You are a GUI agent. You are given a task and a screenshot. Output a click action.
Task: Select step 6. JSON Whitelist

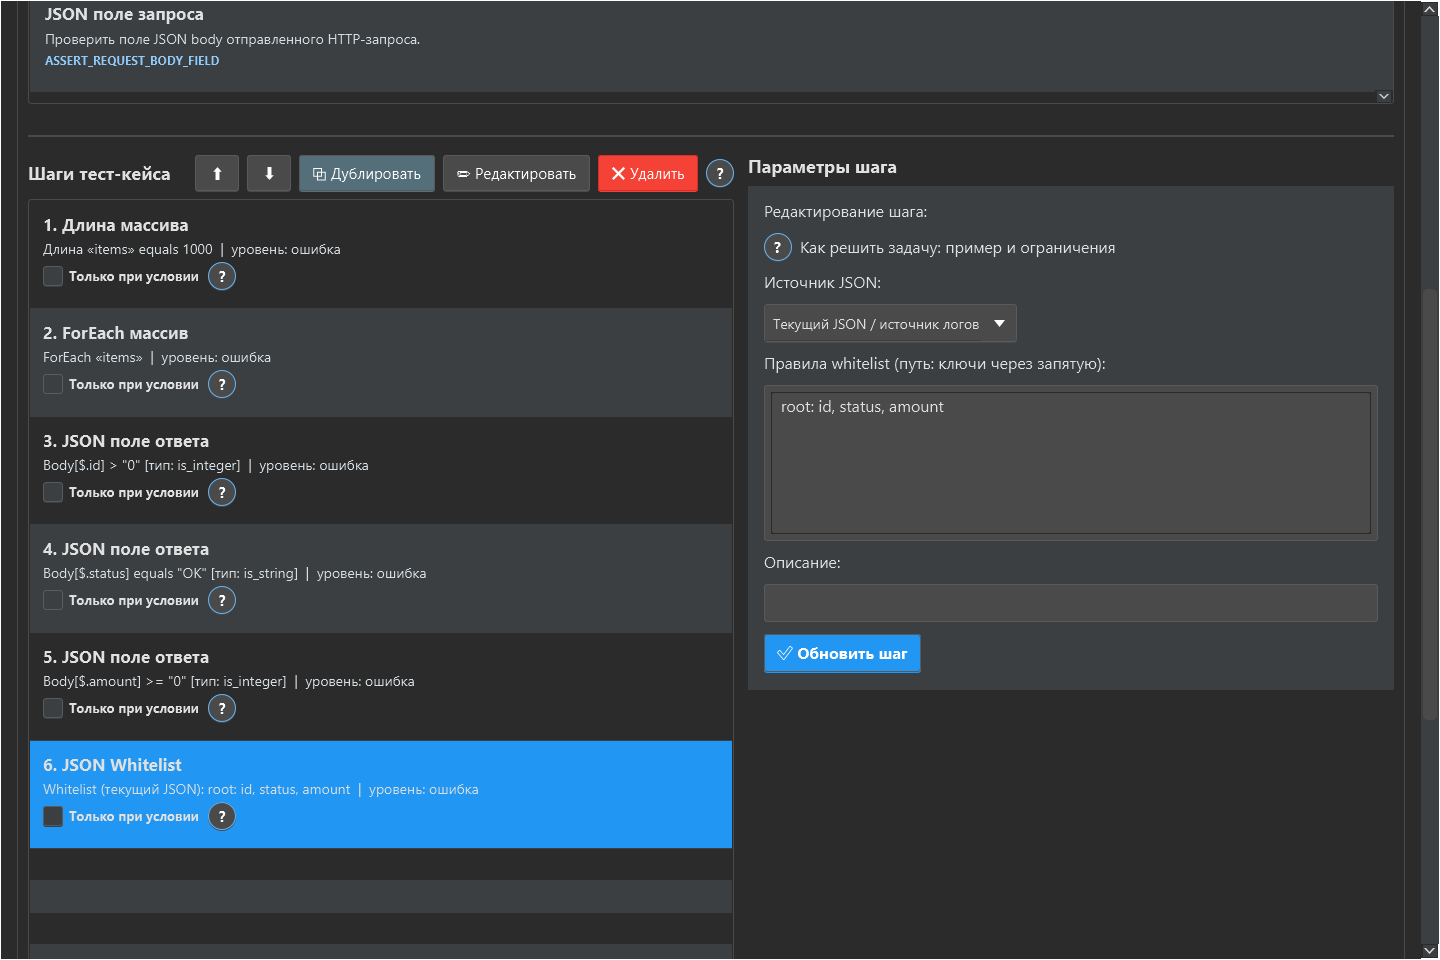(381, 794)
